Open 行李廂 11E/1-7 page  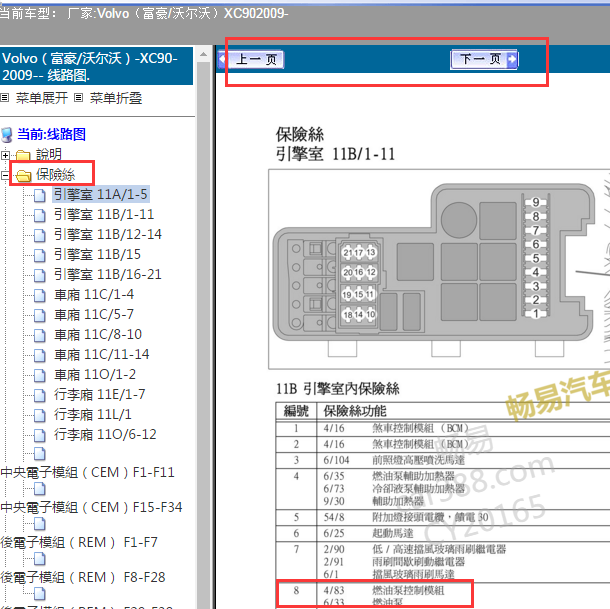tap(99, 394)
